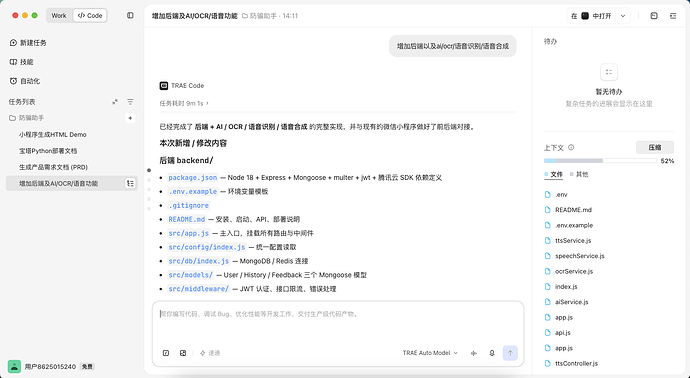
Task: Click the folder icon next to 防骗助手 in header
Action: point(245,16)
